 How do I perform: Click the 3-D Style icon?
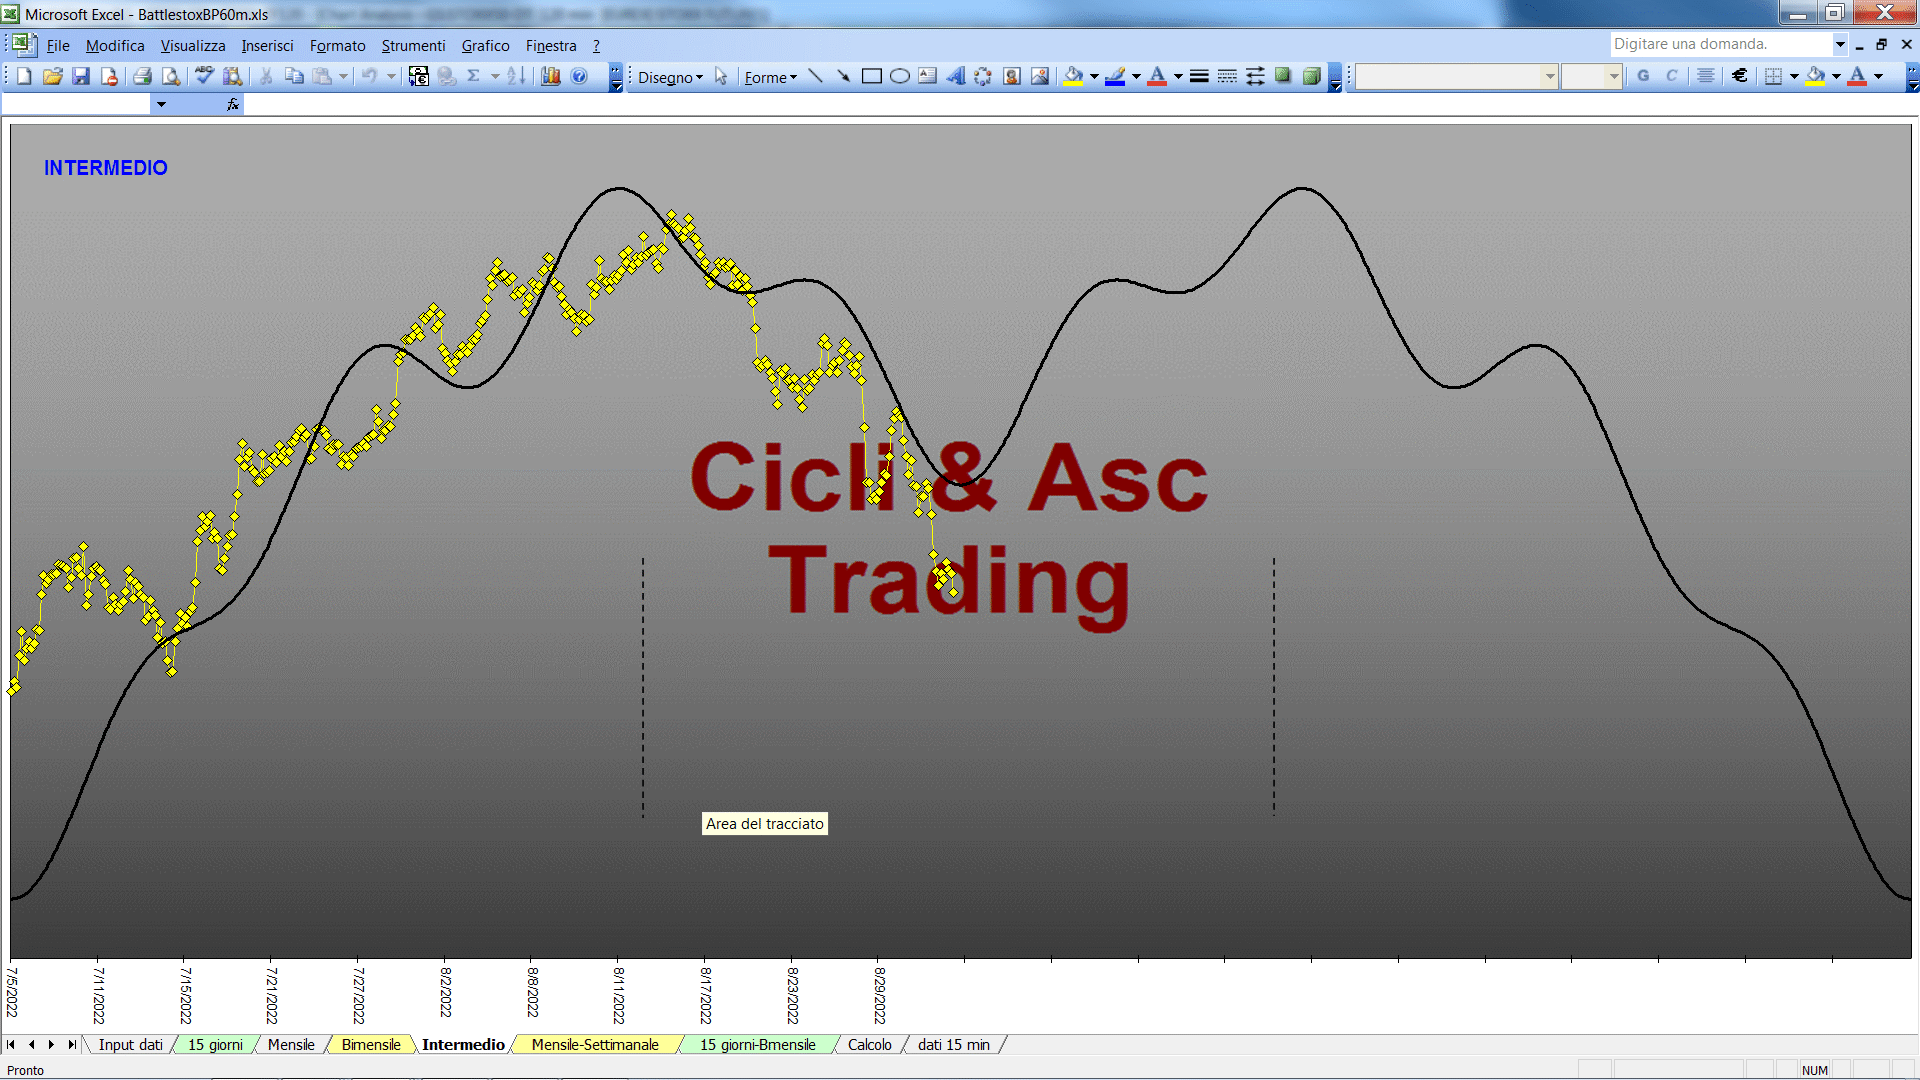coord(1311,76)
